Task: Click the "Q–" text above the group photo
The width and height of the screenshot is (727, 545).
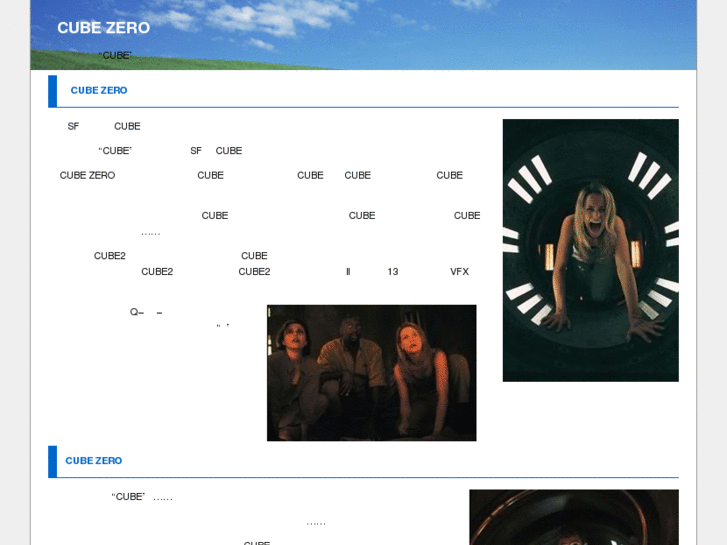Action: 137,312
